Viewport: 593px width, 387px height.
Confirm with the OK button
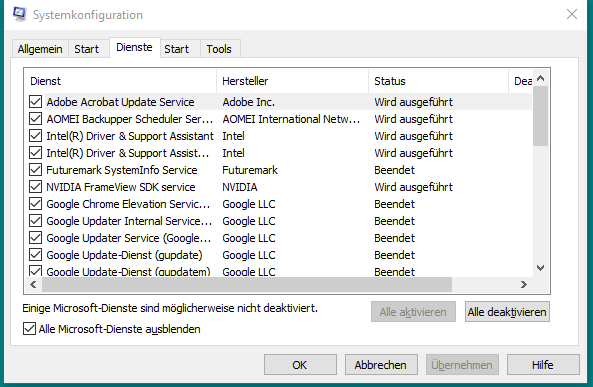300,365
